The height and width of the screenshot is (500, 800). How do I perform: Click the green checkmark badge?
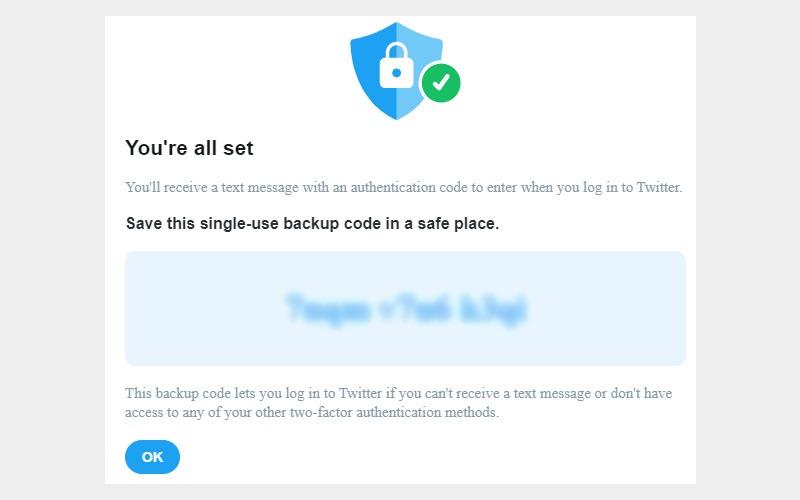pos(440,83)
